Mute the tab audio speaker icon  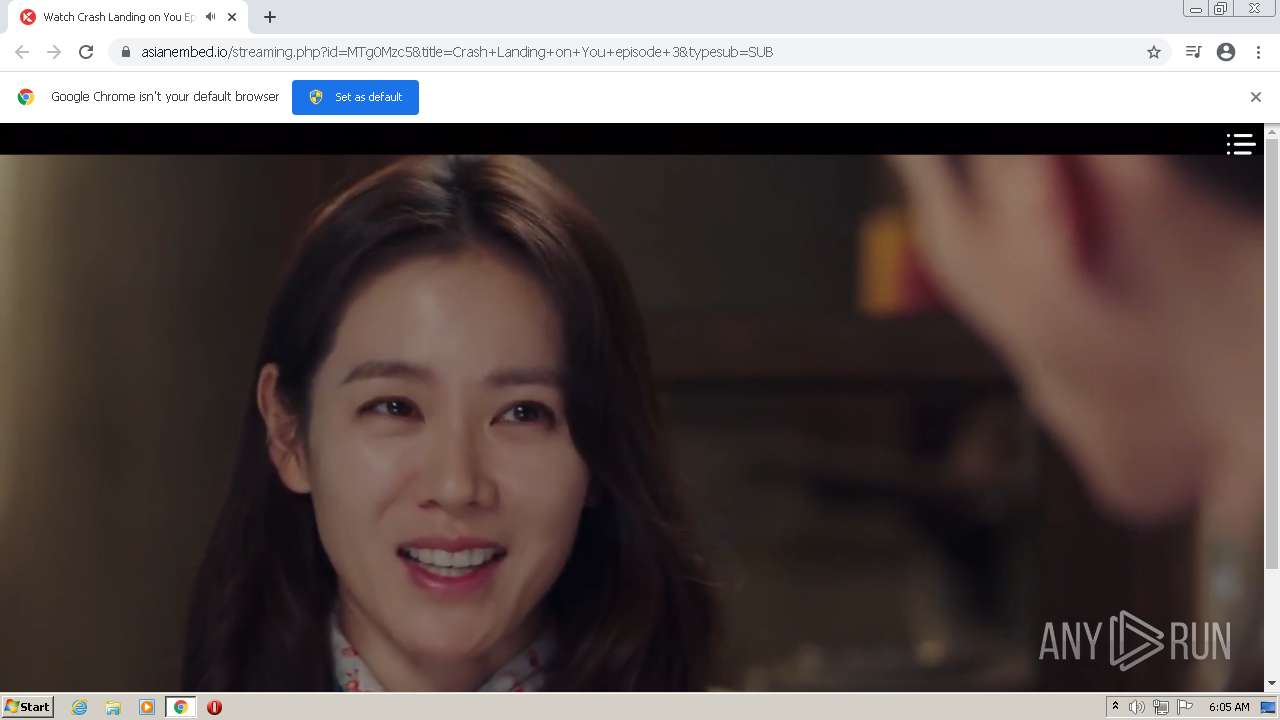point(210,17)
